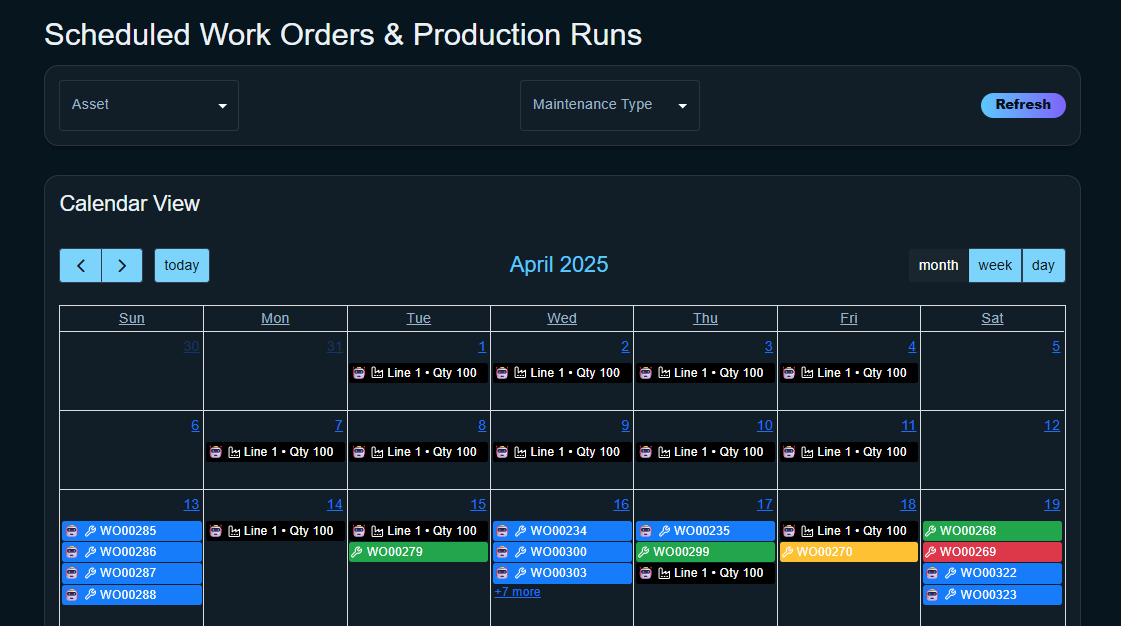The height and width of the screenshot is (626, 1121).
Task: Go to the previous month with the left arrow
Action: pos(81,265)
